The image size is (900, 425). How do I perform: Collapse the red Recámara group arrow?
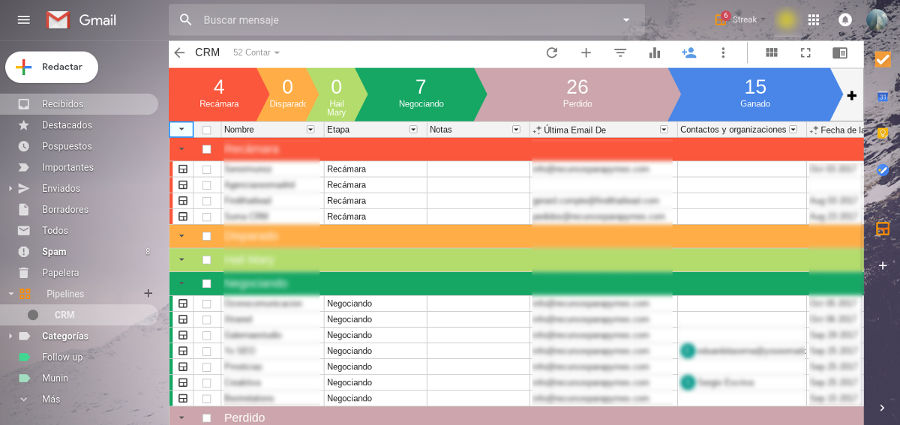(182, 149)
